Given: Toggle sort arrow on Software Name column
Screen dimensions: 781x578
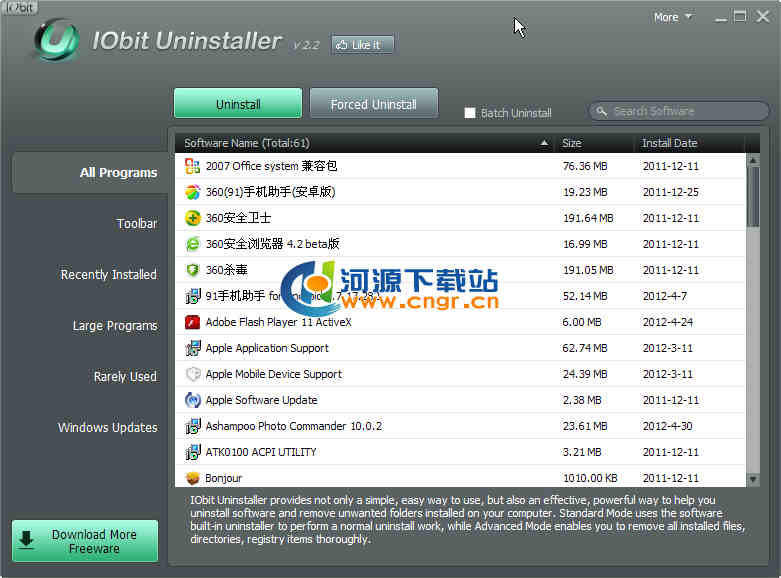Looking at the screenshot, I should 544,143.
